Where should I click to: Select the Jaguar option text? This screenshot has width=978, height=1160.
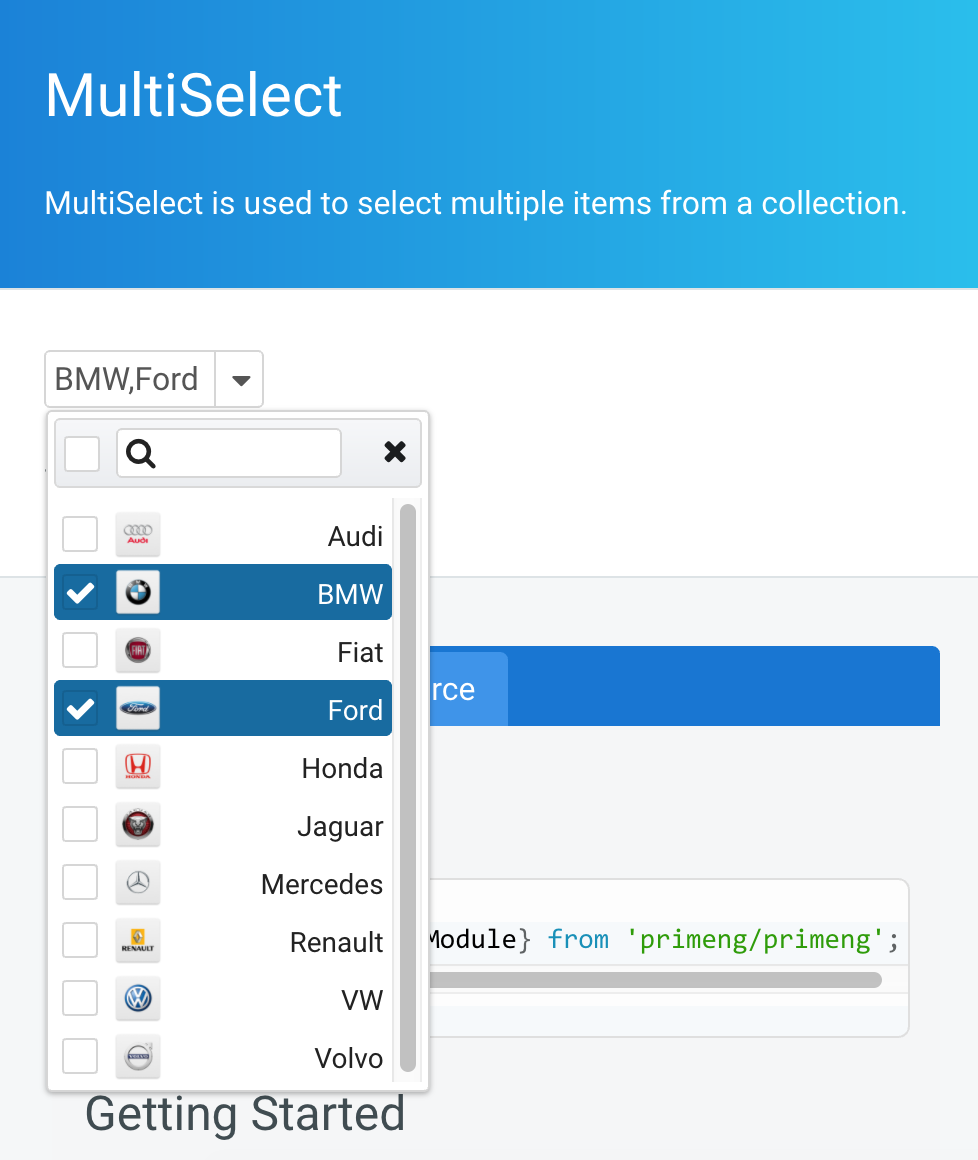click(340, 827)
